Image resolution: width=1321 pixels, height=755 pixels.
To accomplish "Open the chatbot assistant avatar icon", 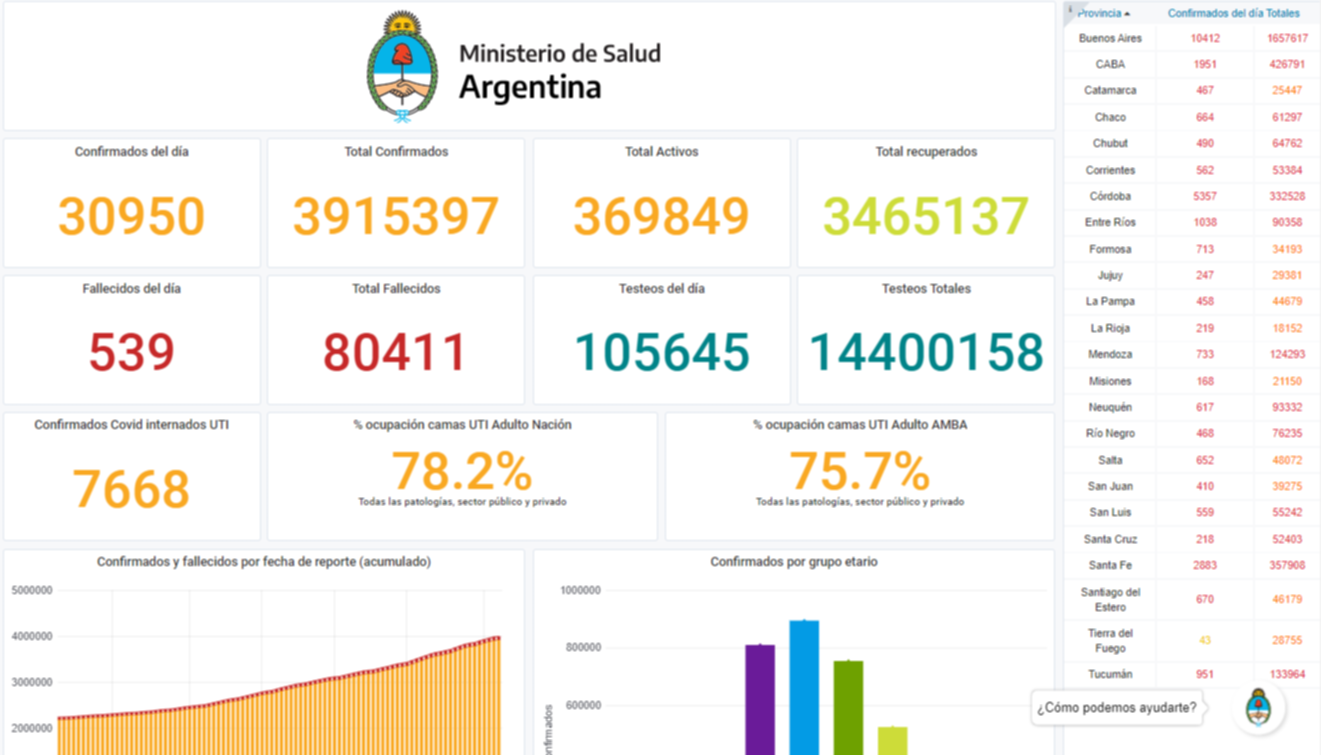I will tap(1258, 708).
